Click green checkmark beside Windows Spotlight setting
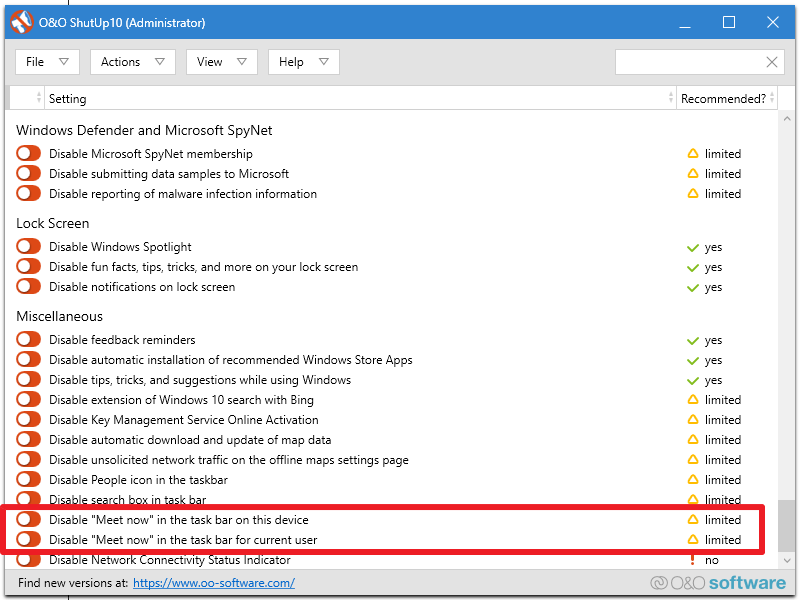Viewport: 800px width, 600px height. click(692, 247)
